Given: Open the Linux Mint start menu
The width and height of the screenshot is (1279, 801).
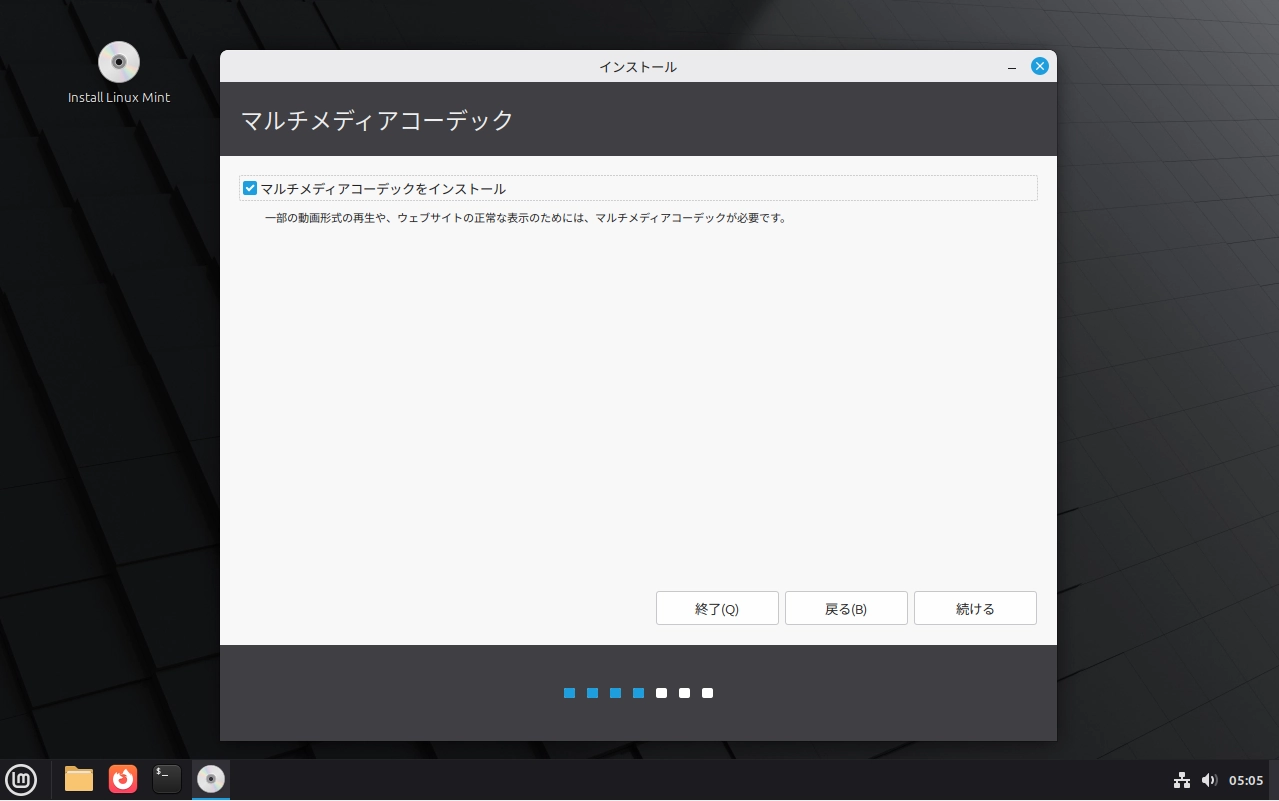Looking at the screenshot, I should [x=21, y=779].
